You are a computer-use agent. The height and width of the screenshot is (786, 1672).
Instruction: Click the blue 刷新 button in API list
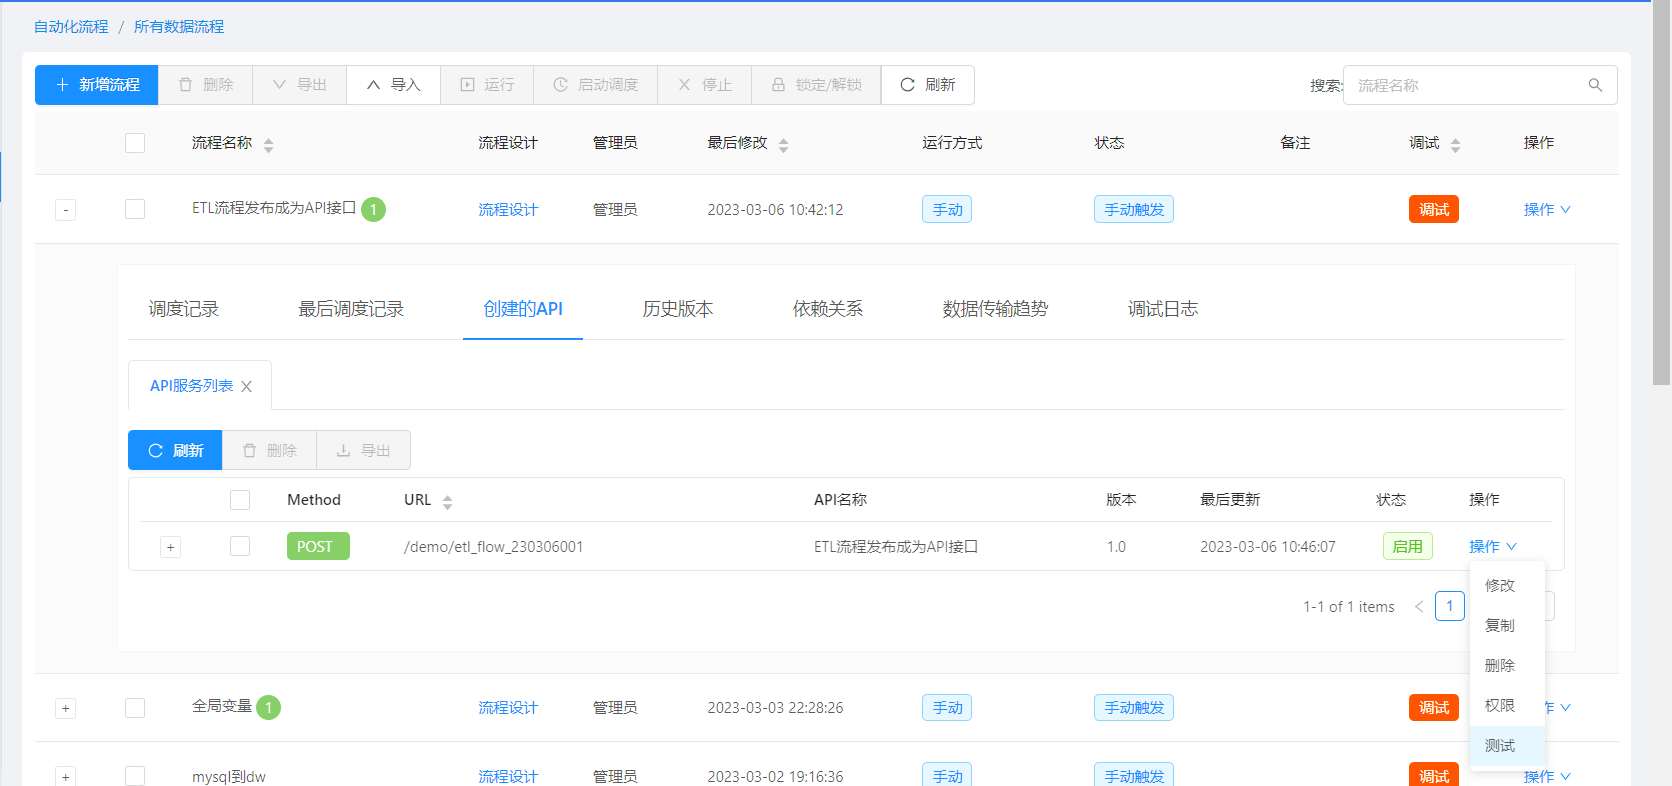pyautogui.click(x=175, y=450)
